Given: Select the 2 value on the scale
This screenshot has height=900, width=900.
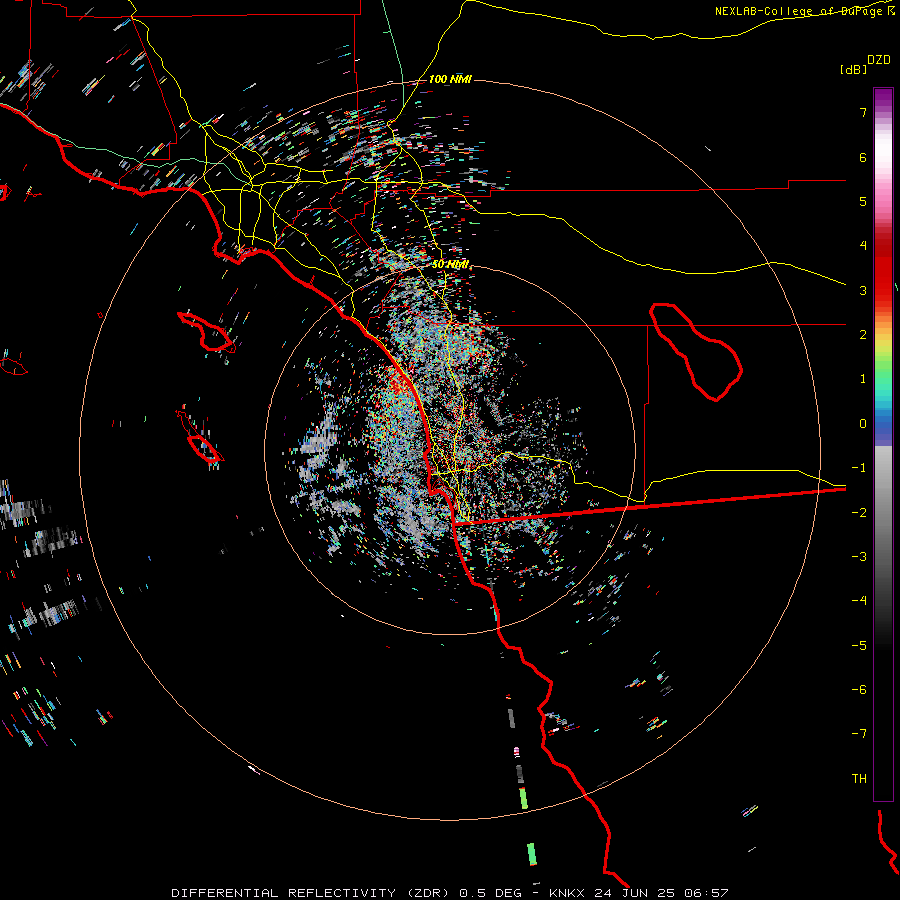Looking at the screenshot, I should coord(863,335).
